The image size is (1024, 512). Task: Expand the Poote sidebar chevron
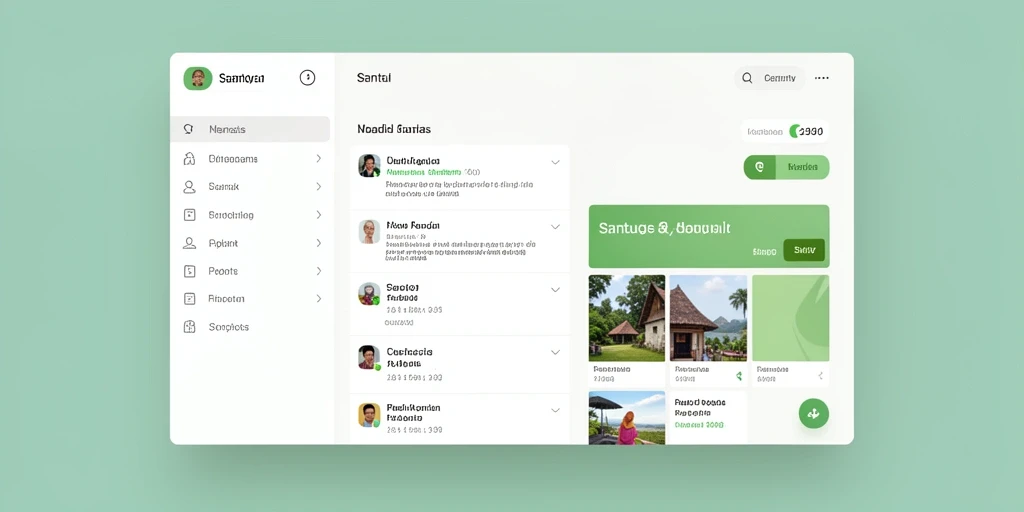coord(319,271)
